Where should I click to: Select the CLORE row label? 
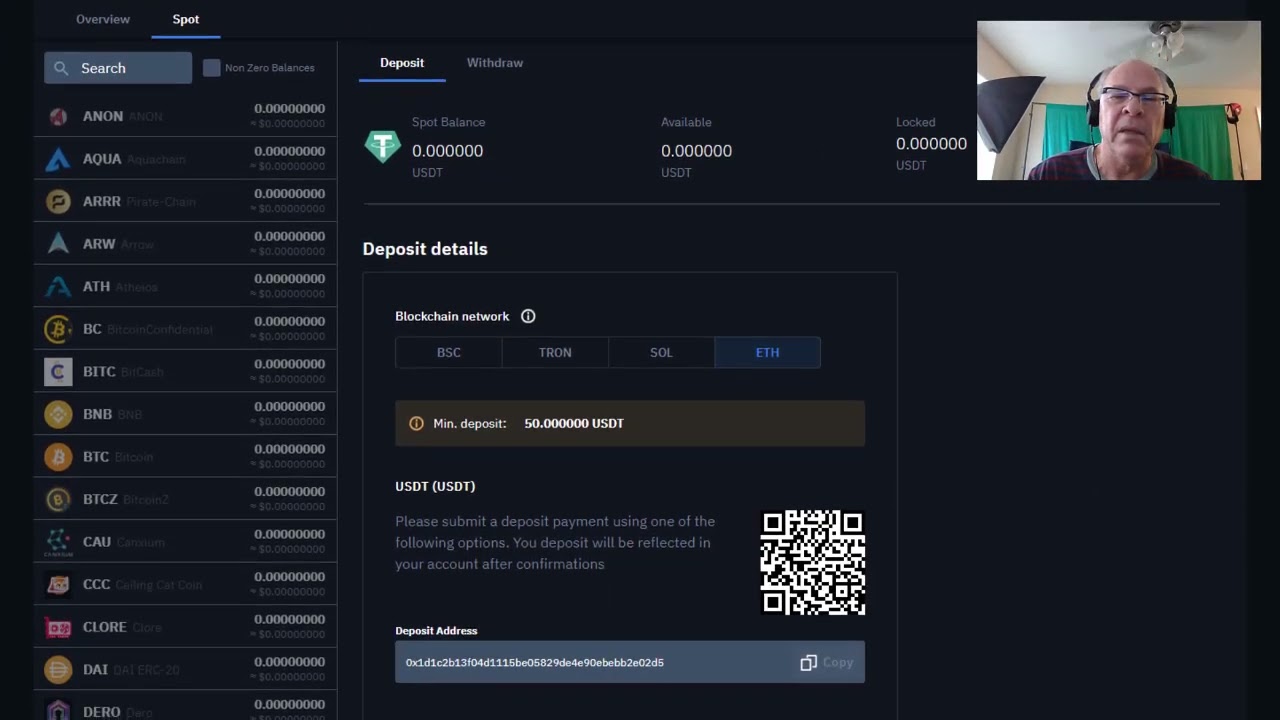coord(105,627)
